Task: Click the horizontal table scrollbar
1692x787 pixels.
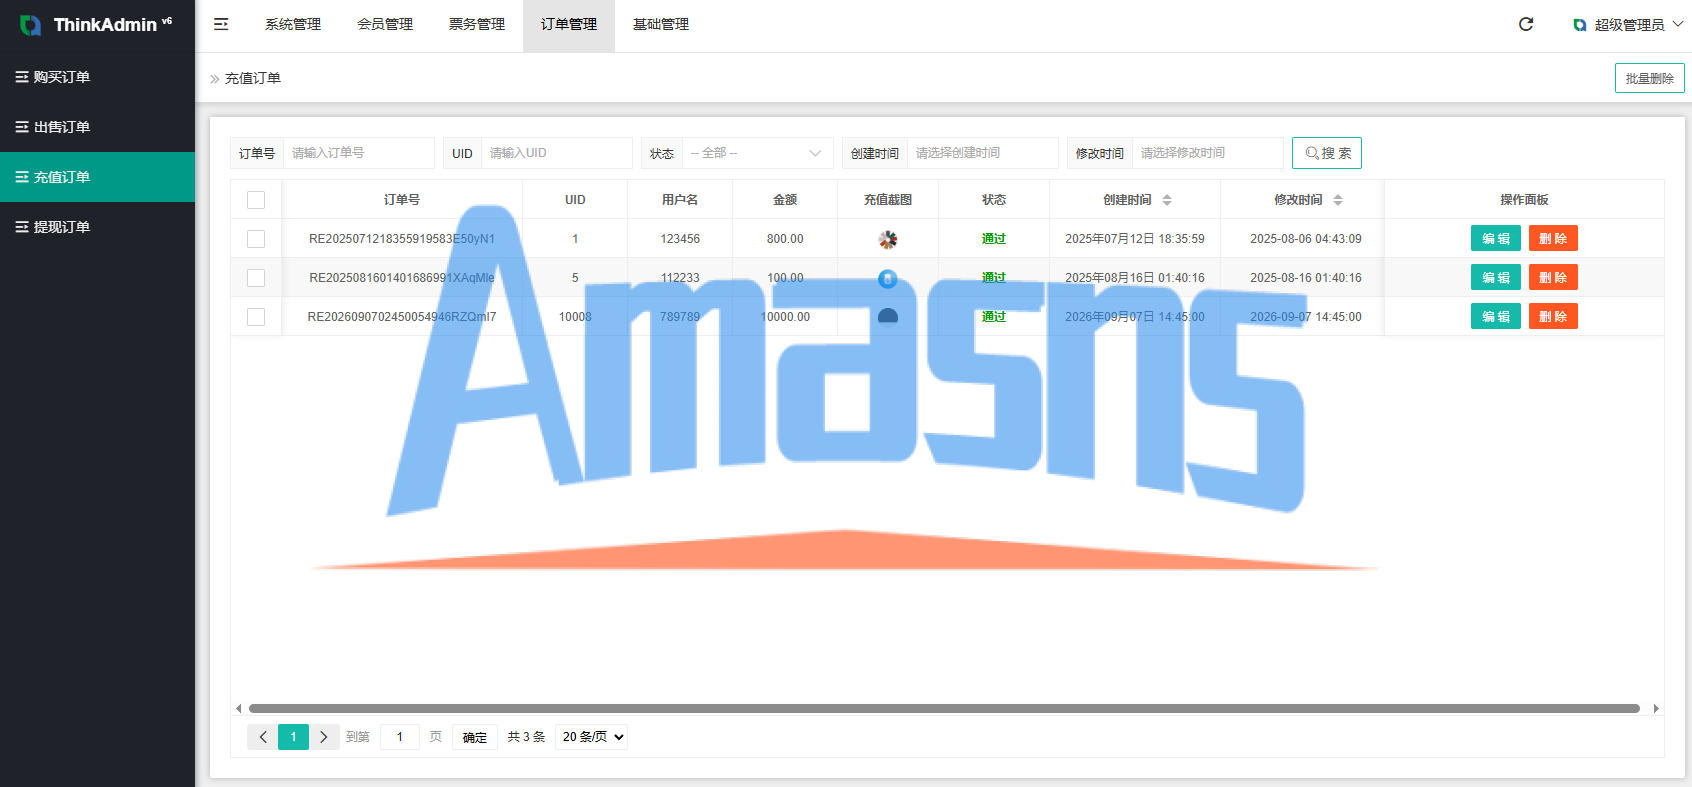Action: 944,708
